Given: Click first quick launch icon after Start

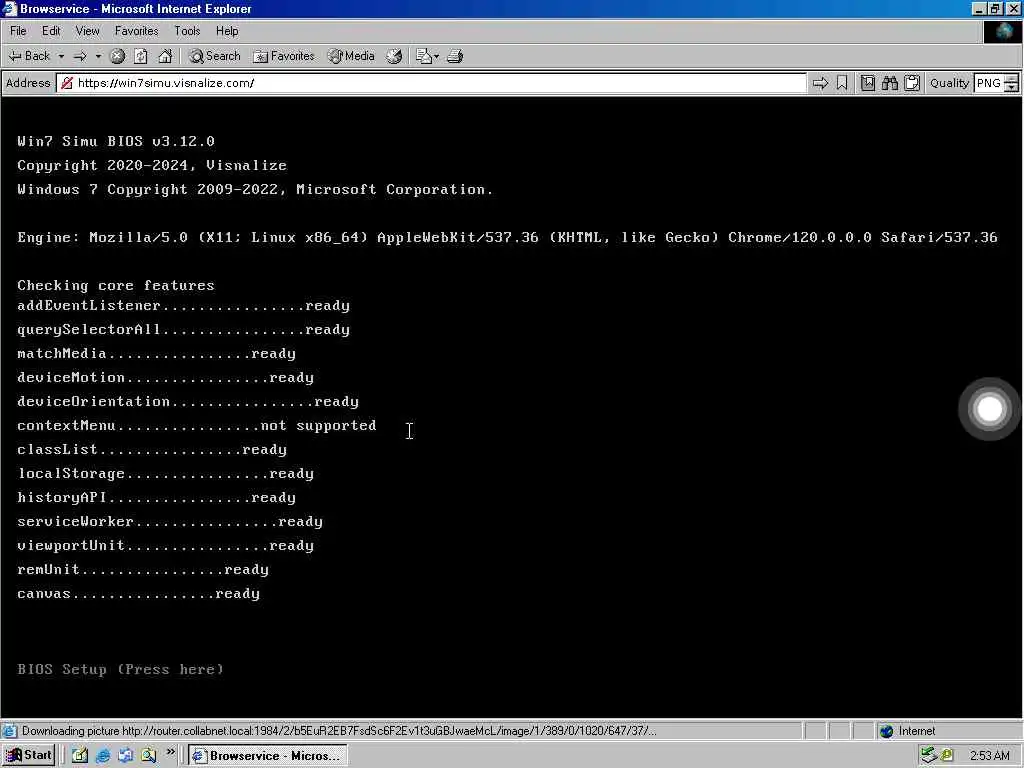Looking at the screenshot, I should pos(80,756).
